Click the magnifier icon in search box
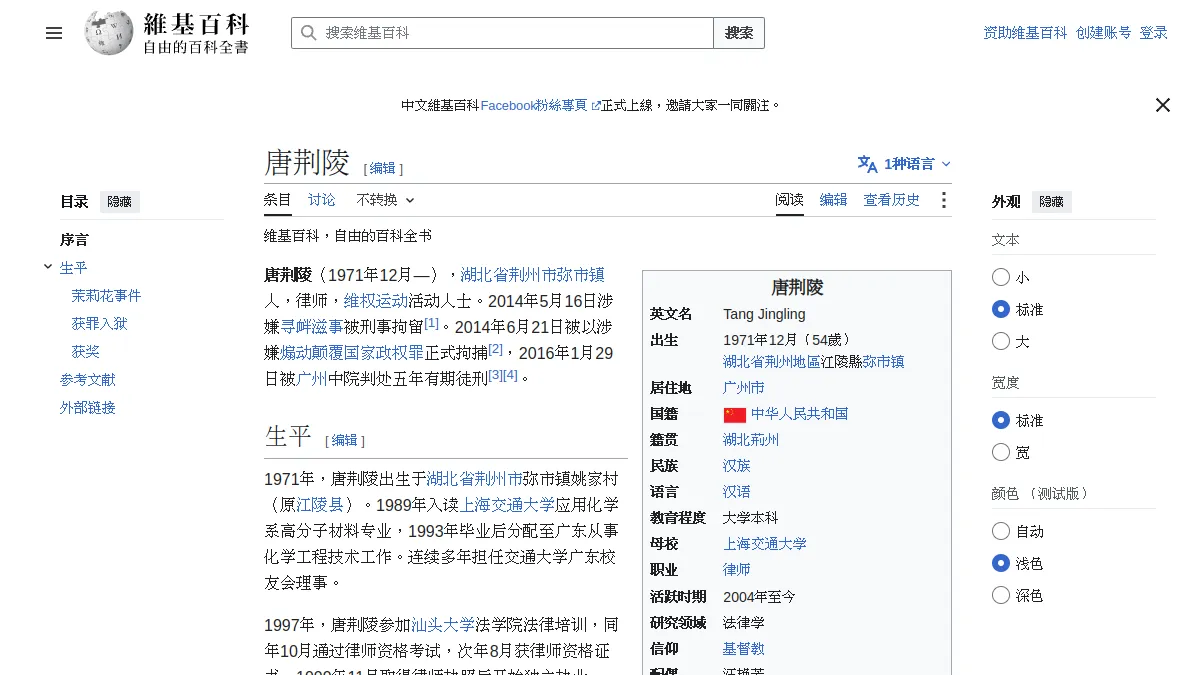 [x=308, y=33]
